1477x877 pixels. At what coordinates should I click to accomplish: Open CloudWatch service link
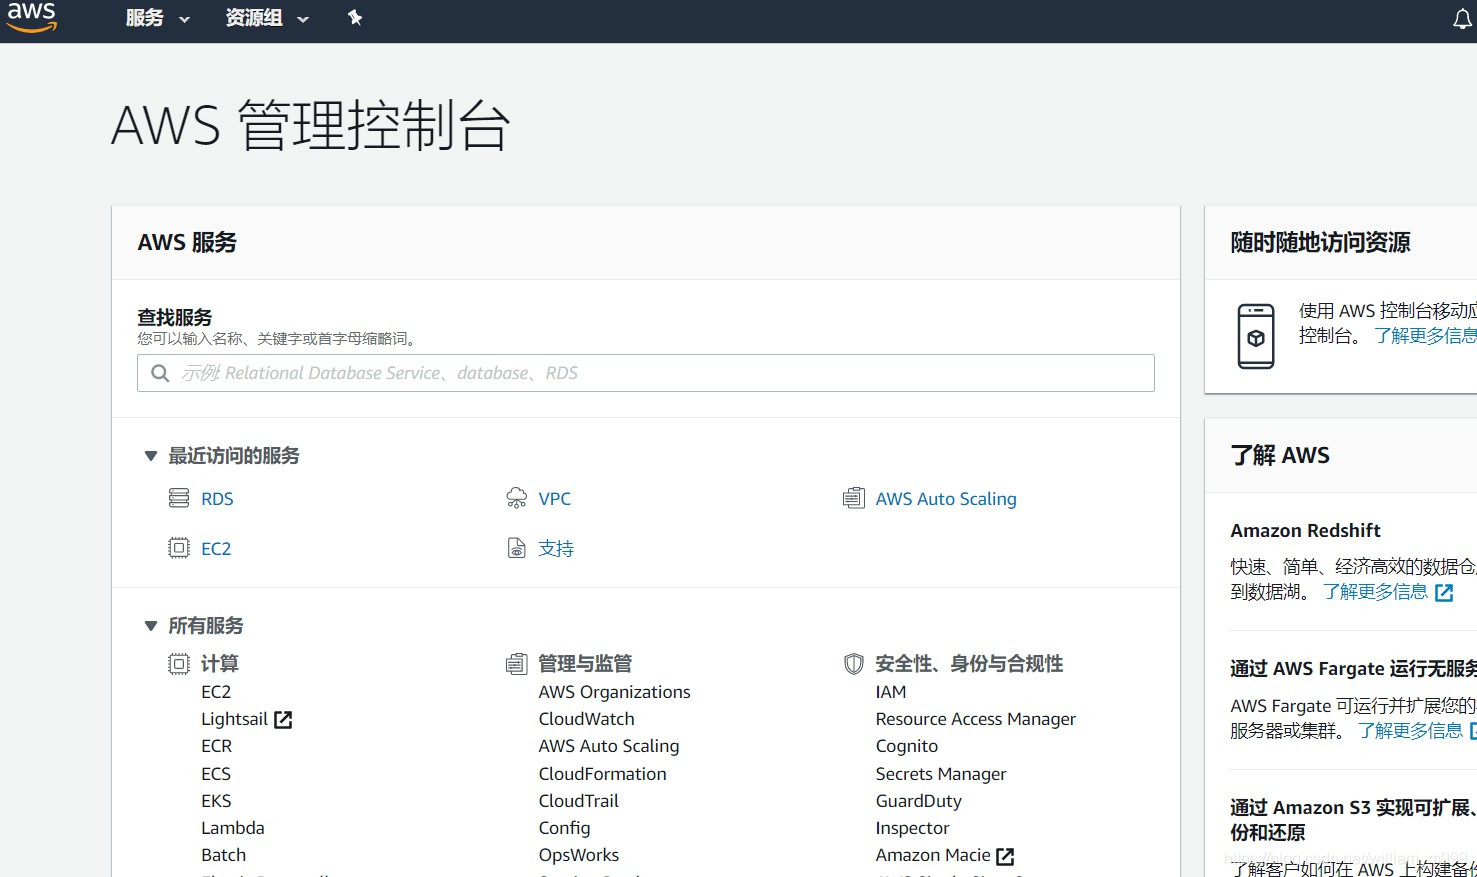click(586, 719)
